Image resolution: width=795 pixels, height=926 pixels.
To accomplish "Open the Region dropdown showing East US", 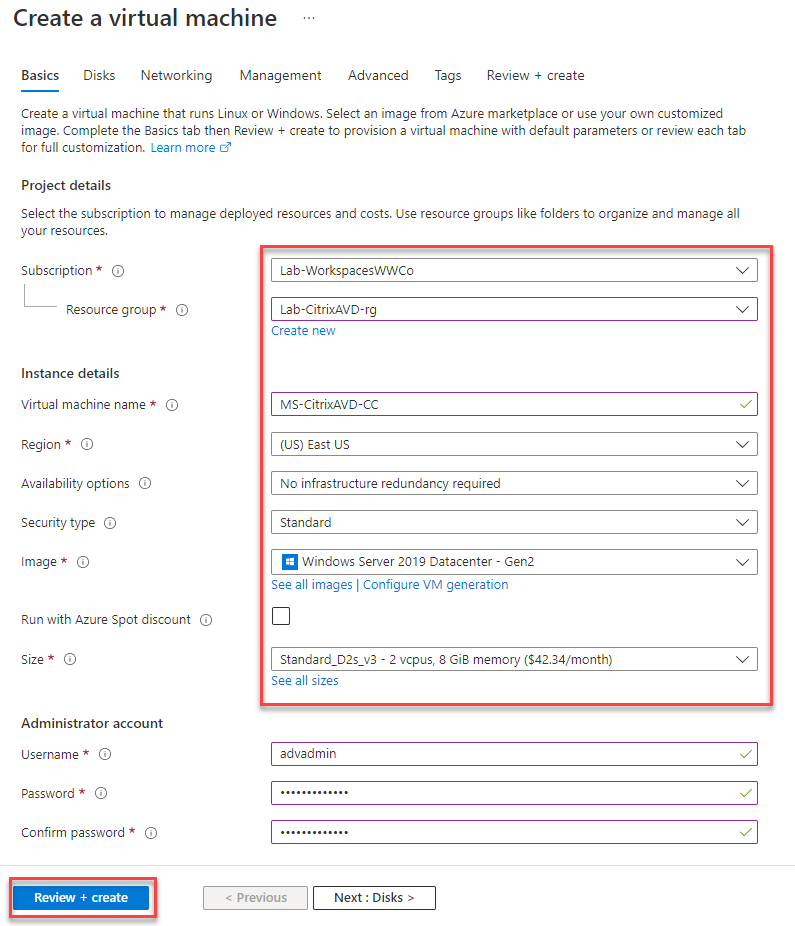I will click(x=513, y=444).
